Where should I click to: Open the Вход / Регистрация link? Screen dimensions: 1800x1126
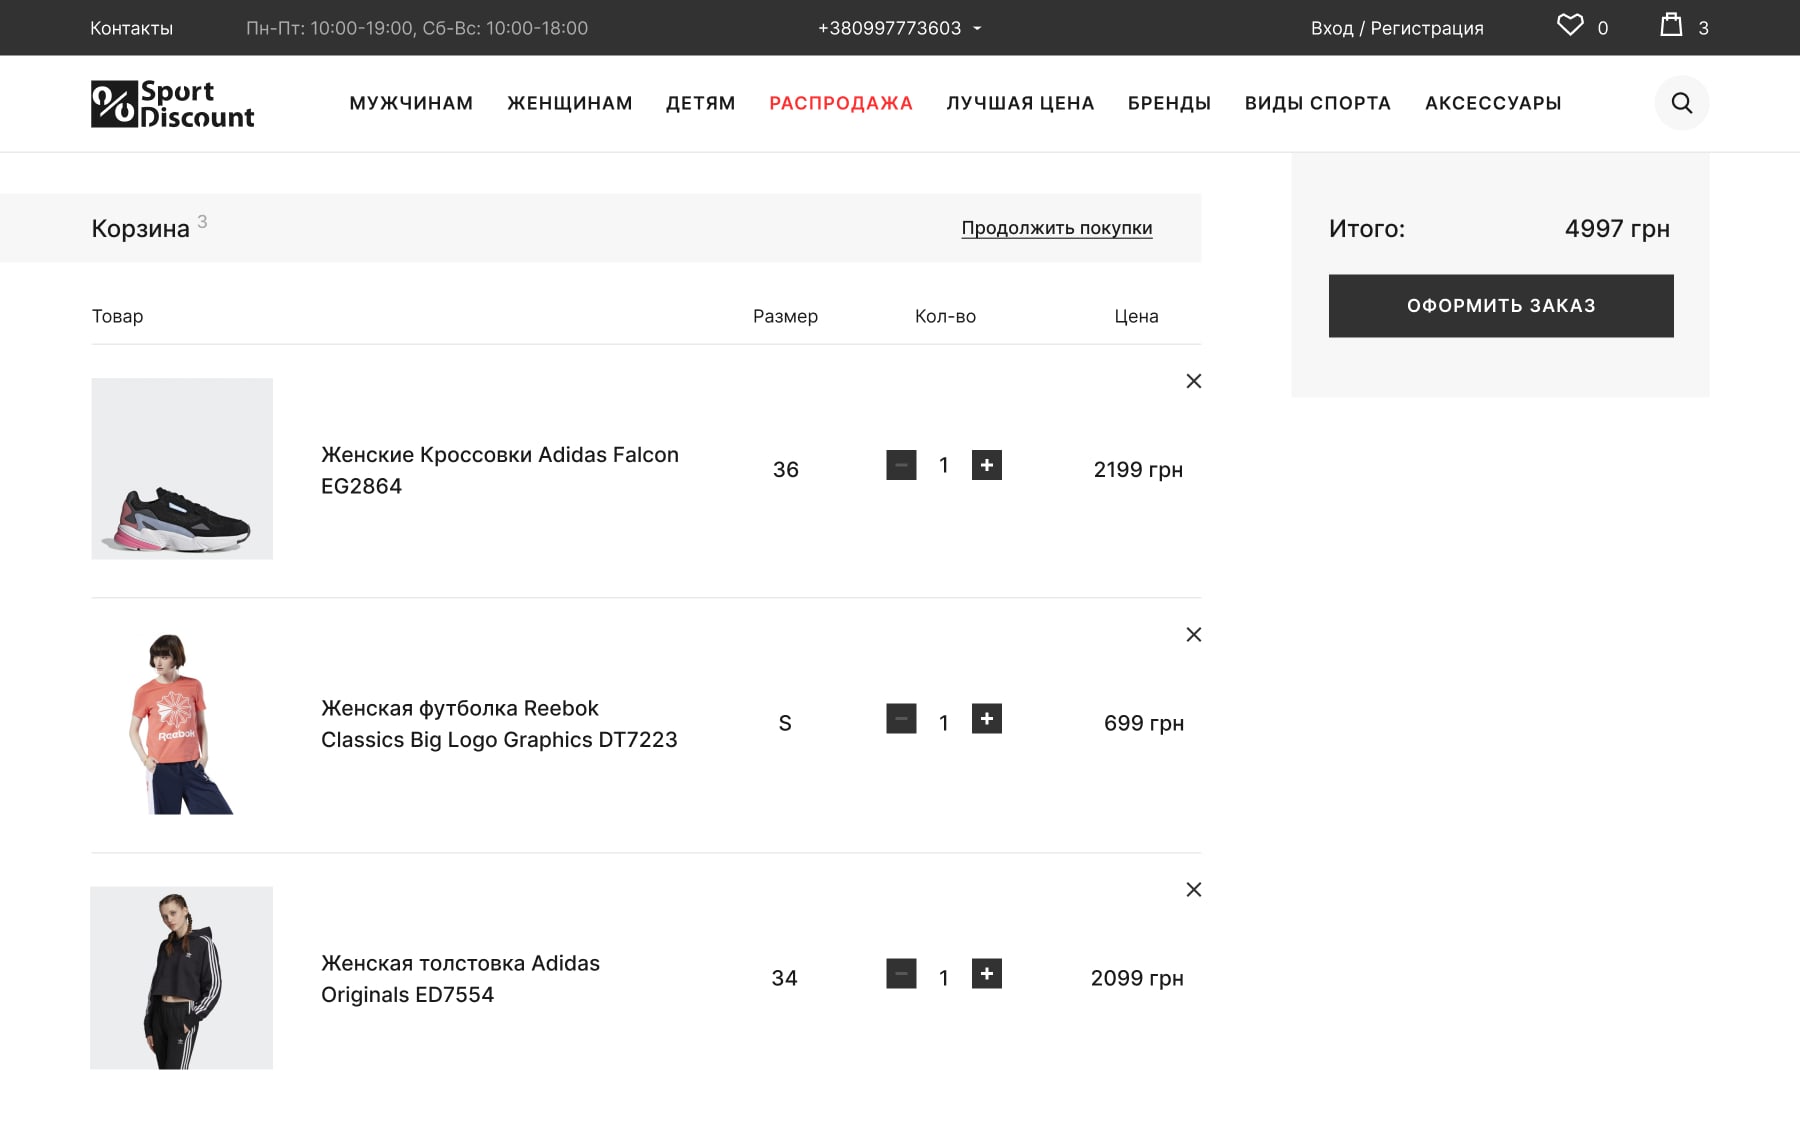1397,28
